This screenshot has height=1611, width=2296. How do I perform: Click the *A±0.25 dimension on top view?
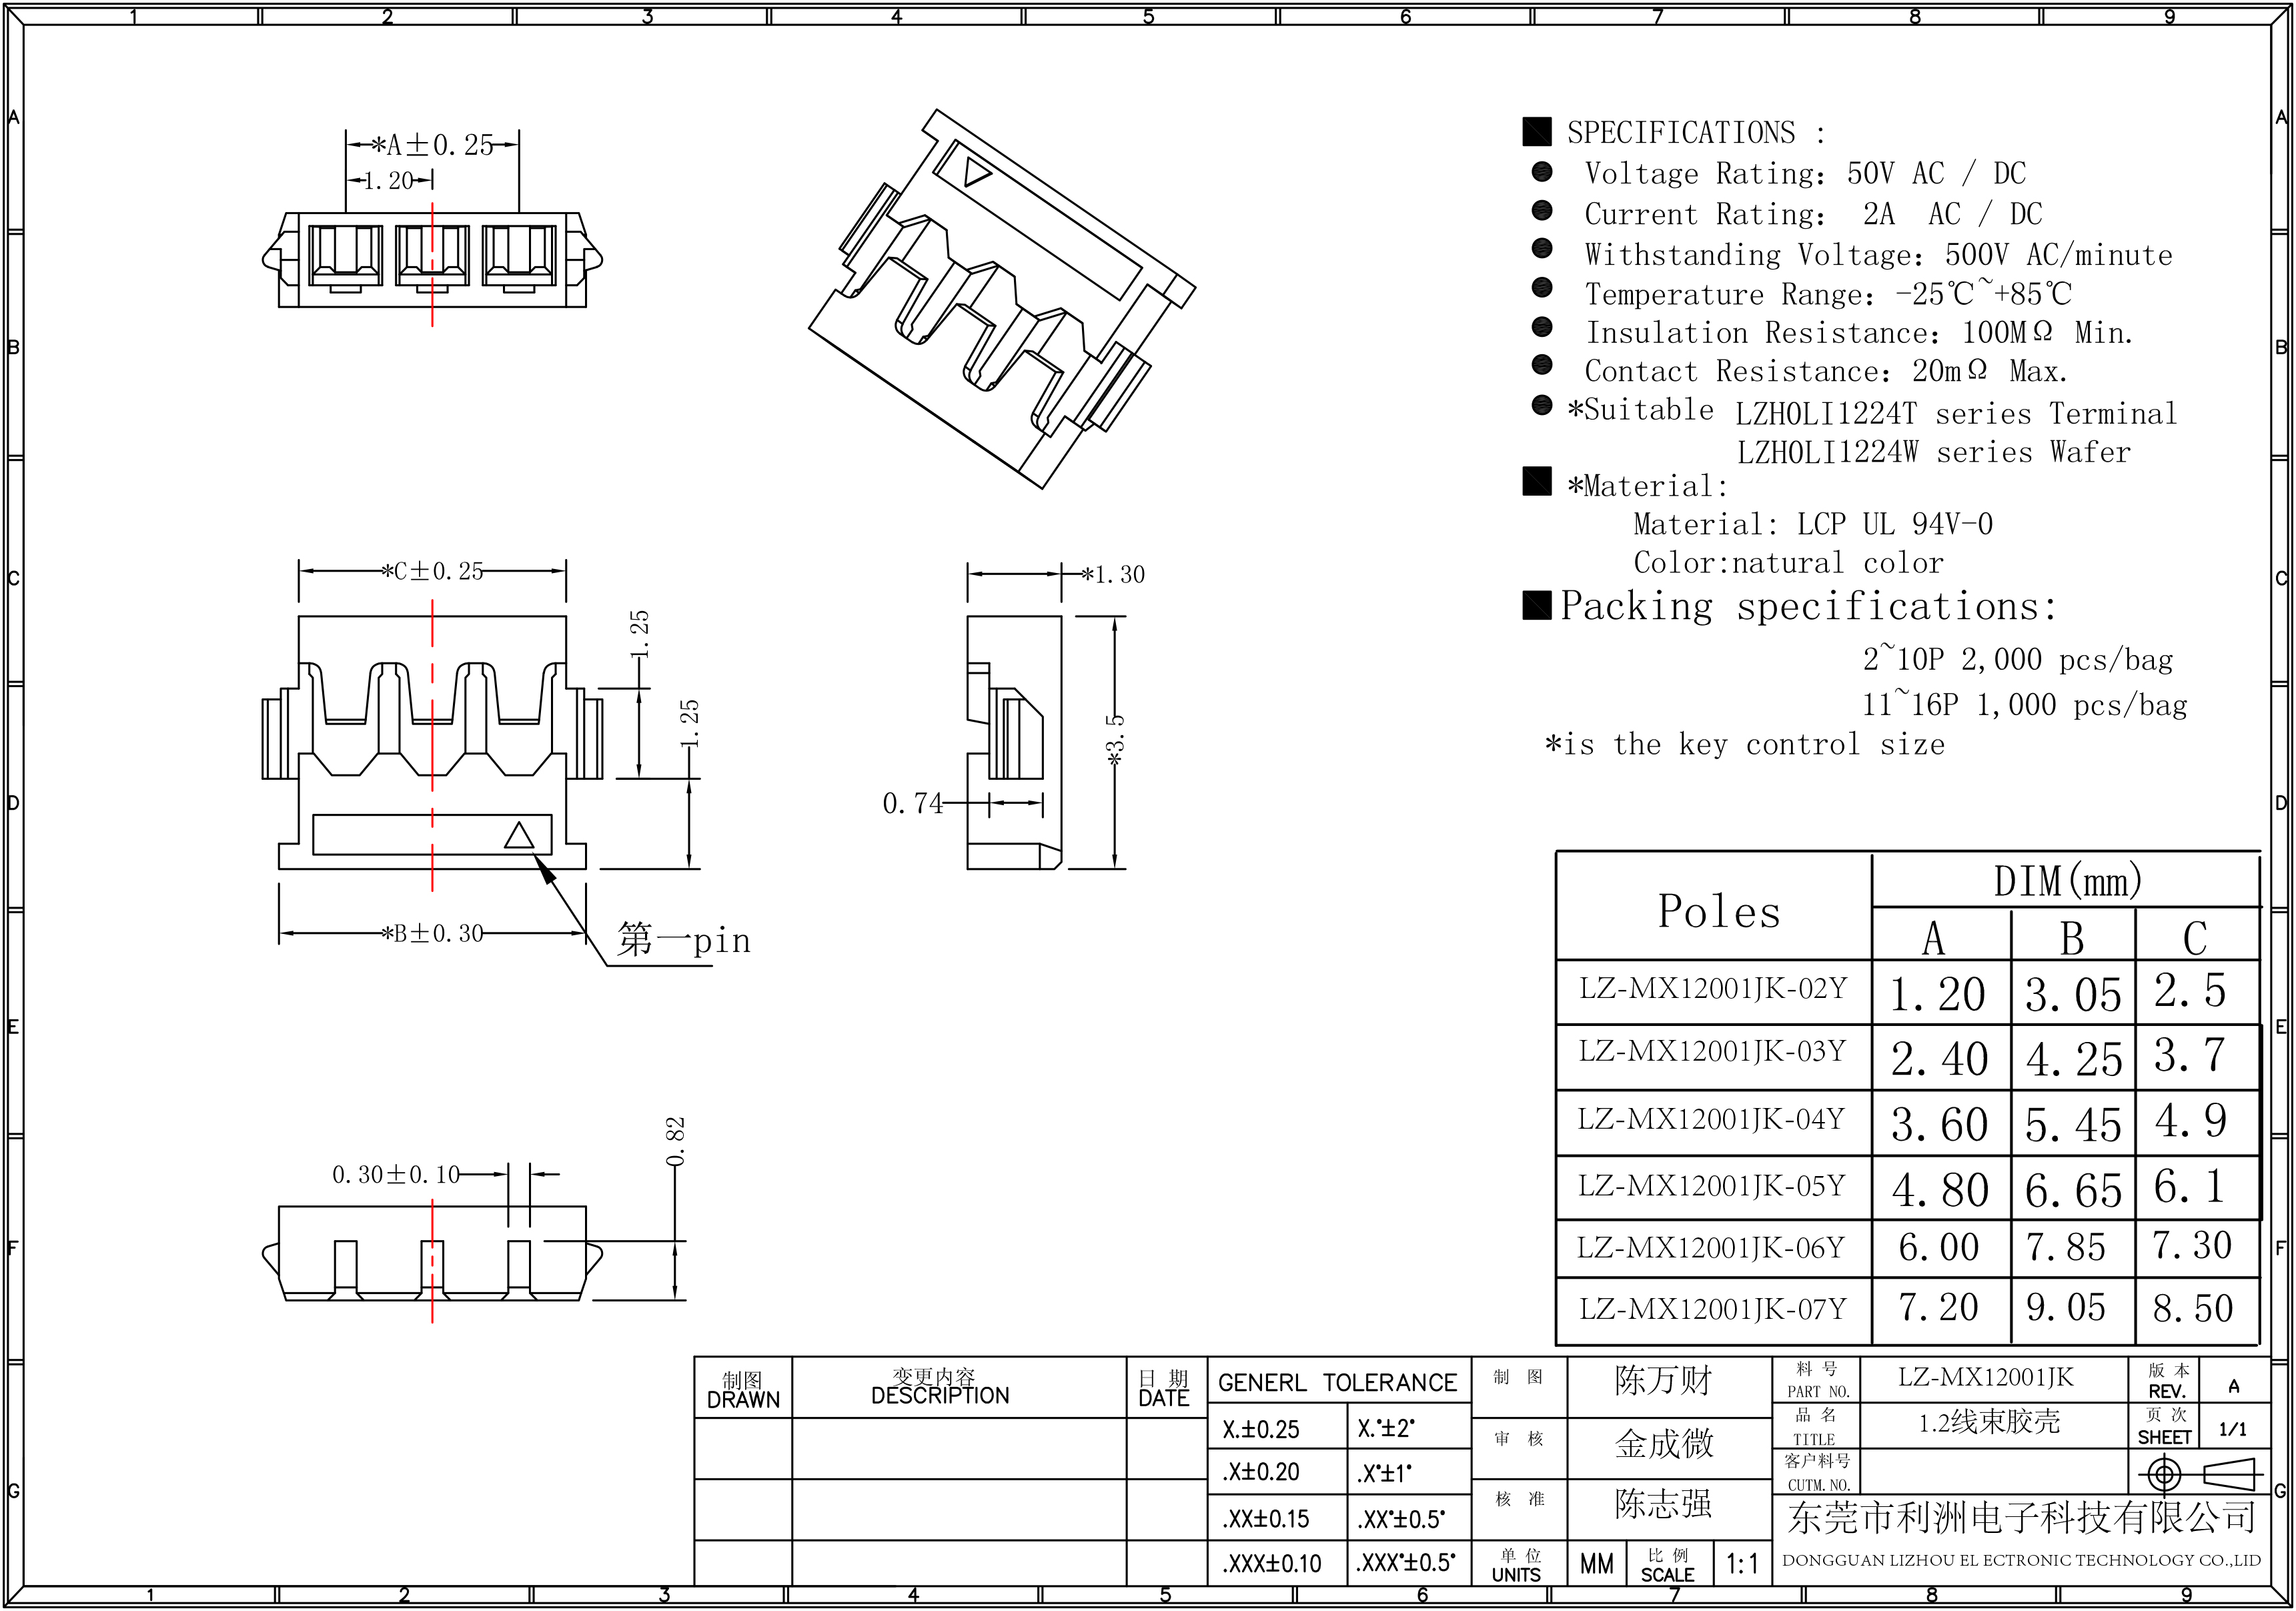[434, 146]
